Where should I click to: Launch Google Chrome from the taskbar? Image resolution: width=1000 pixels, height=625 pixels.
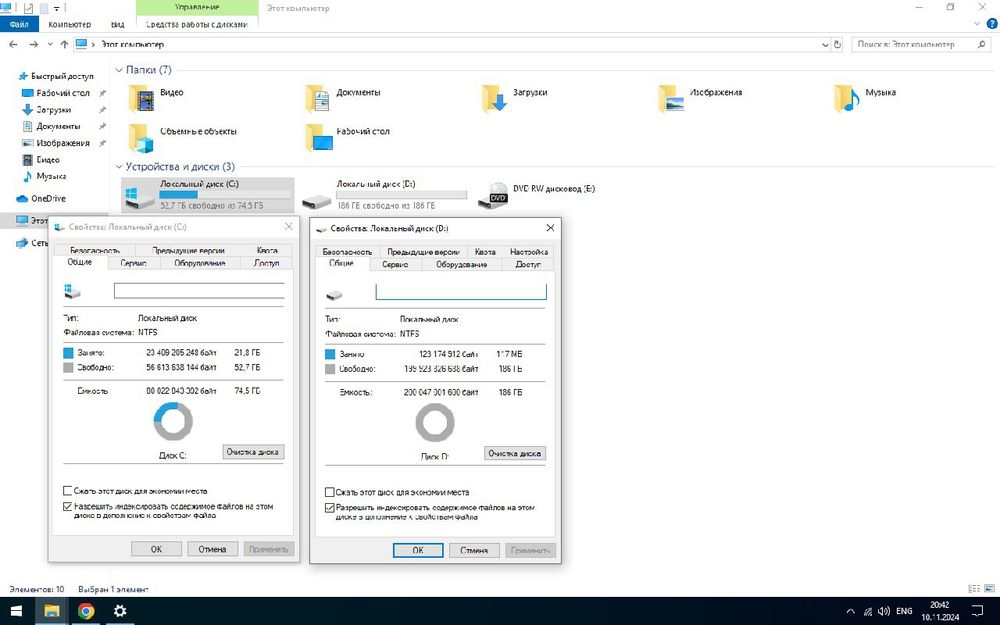(85, 611)
